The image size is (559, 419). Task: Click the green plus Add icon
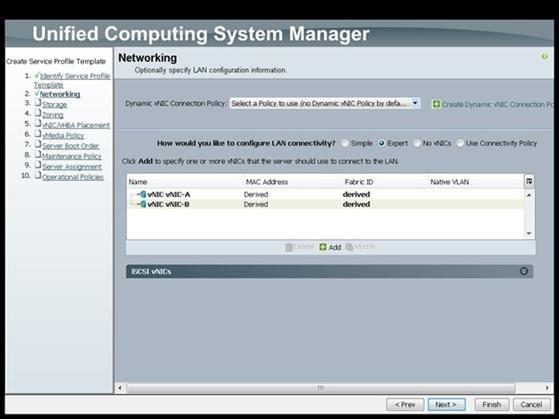(x=323, y=247)
